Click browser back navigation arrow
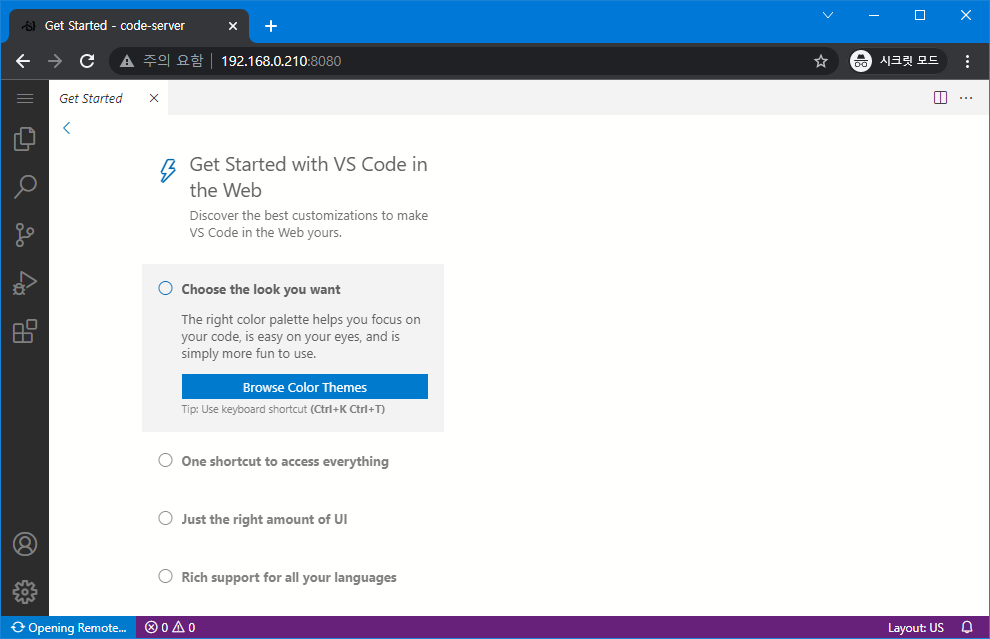This screenshot has height=639, width=990. (x=23, y=61)
